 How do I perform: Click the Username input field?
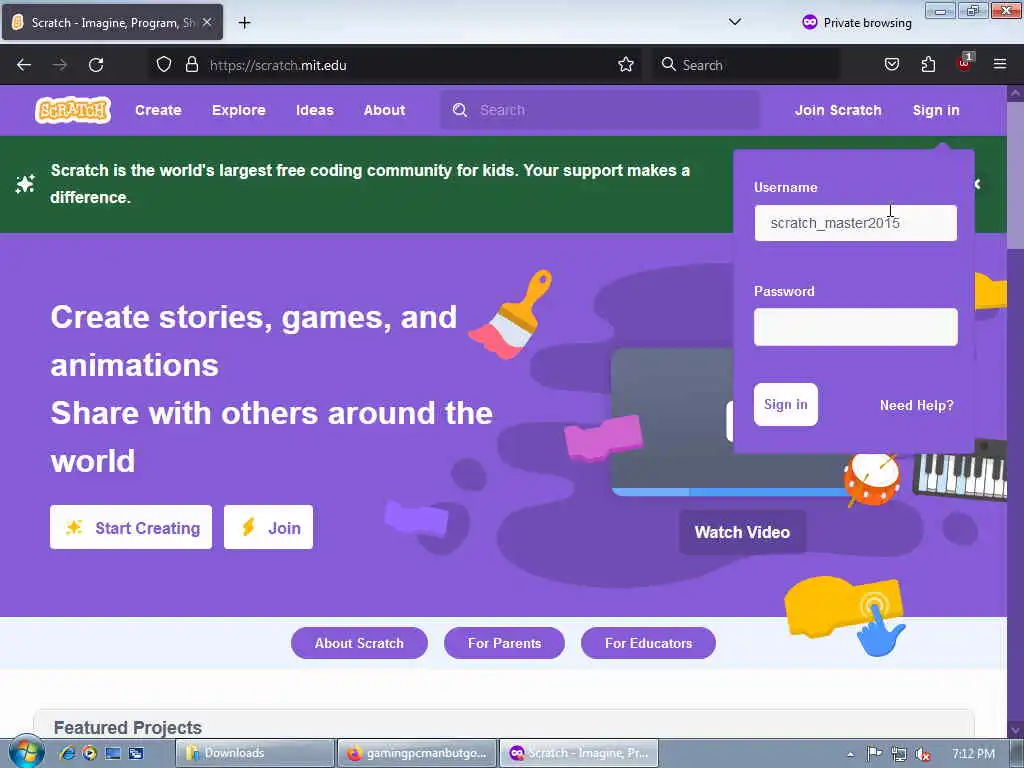tap(856, 223)
